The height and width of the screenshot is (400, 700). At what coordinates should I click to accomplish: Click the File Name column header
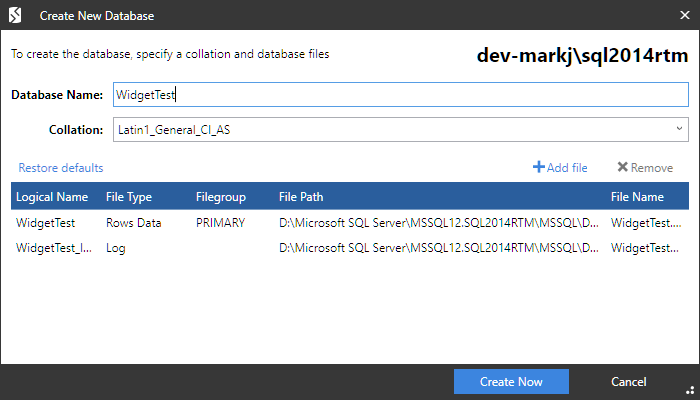[637, 197]
